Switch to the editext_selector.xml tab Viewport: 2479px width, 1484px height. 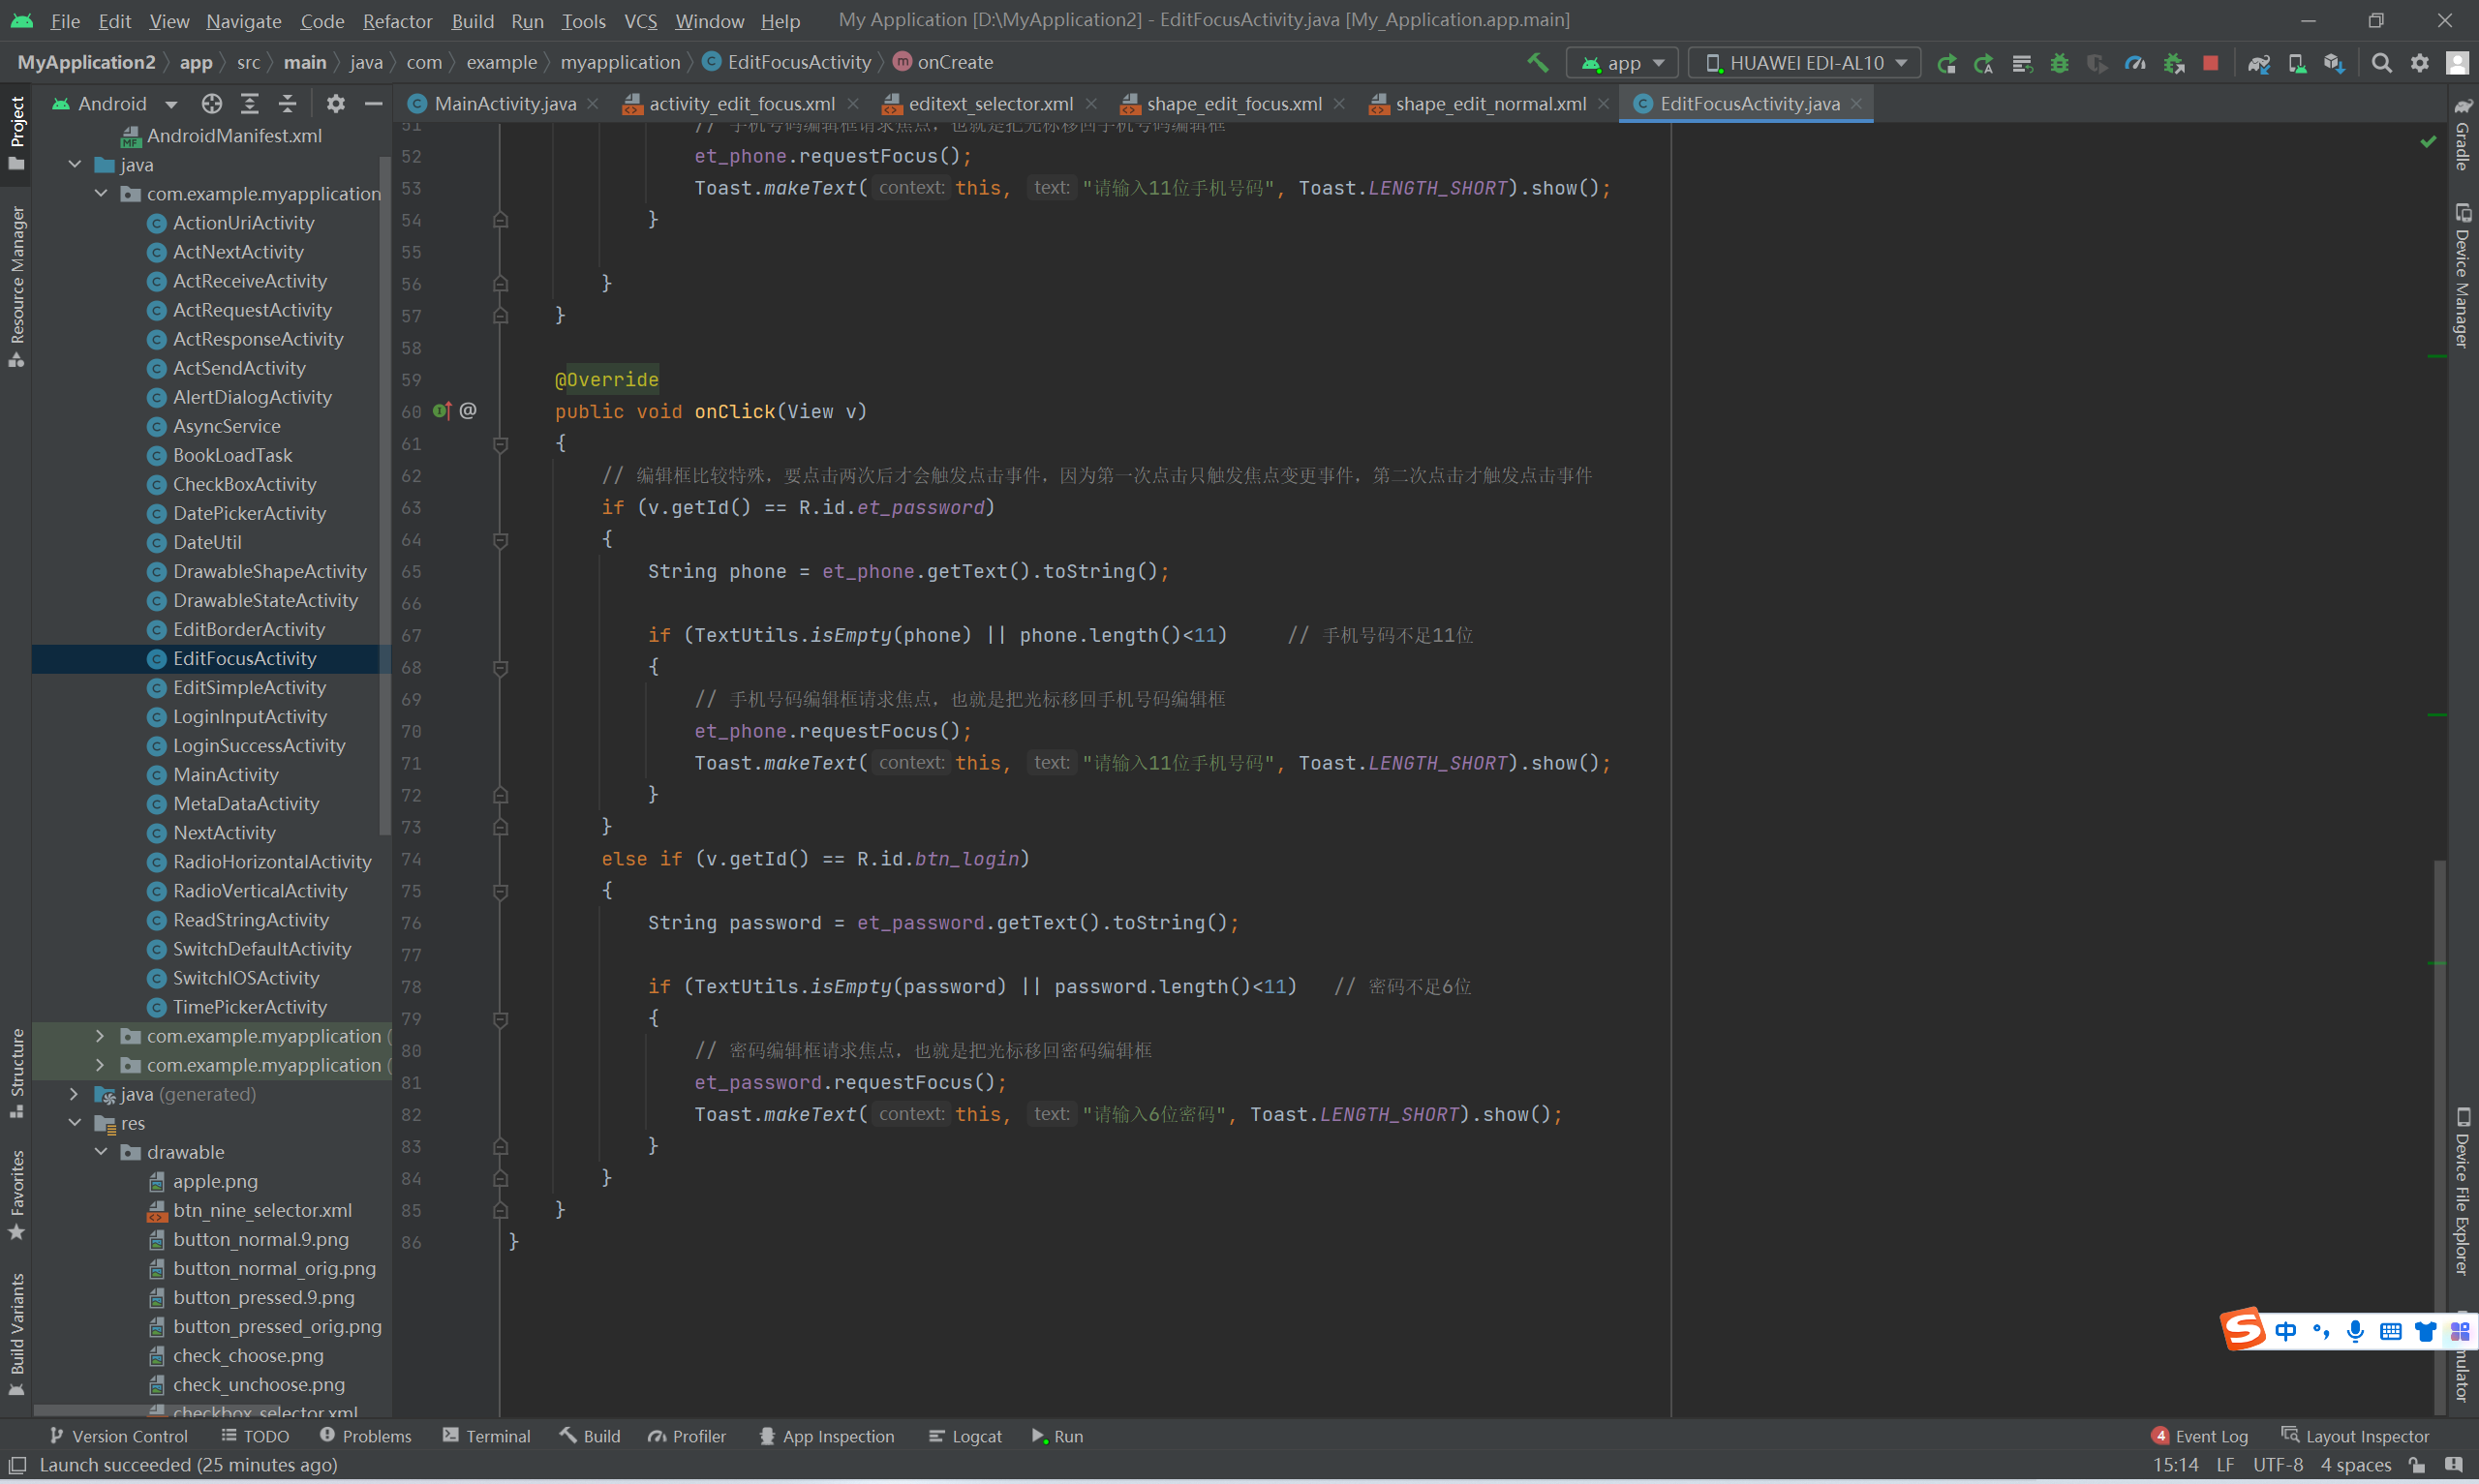989,104
